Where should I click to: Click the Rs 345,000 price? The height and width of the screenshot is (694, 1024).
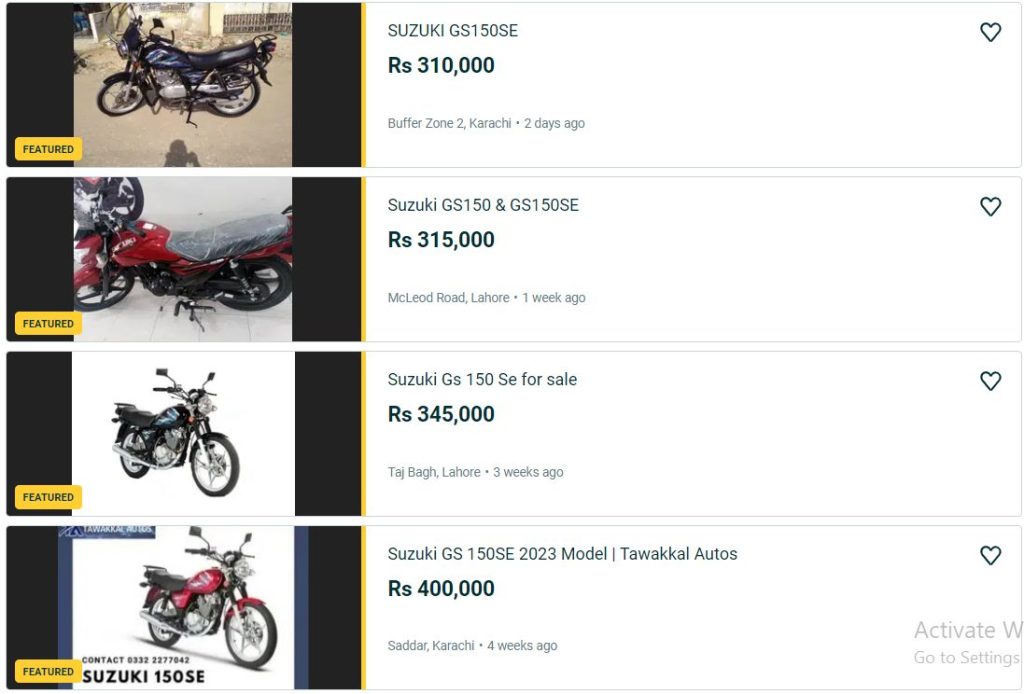[x=441, y=414]
